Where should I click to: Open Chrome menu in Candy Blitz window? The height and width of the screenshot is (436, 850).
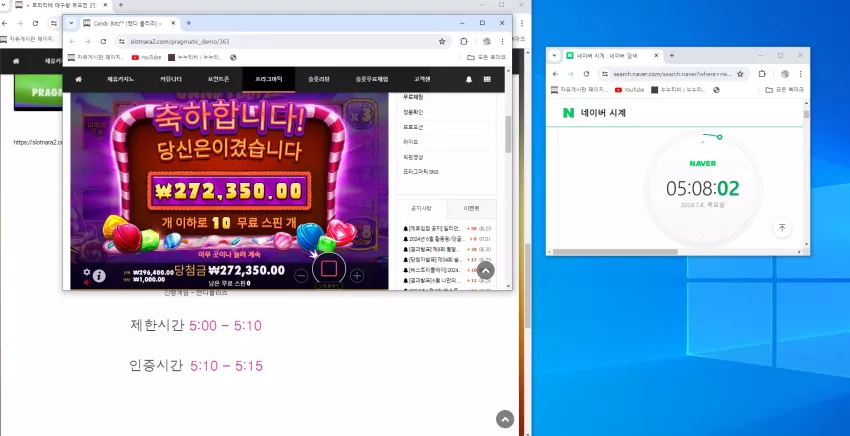(x=503, y=41)
